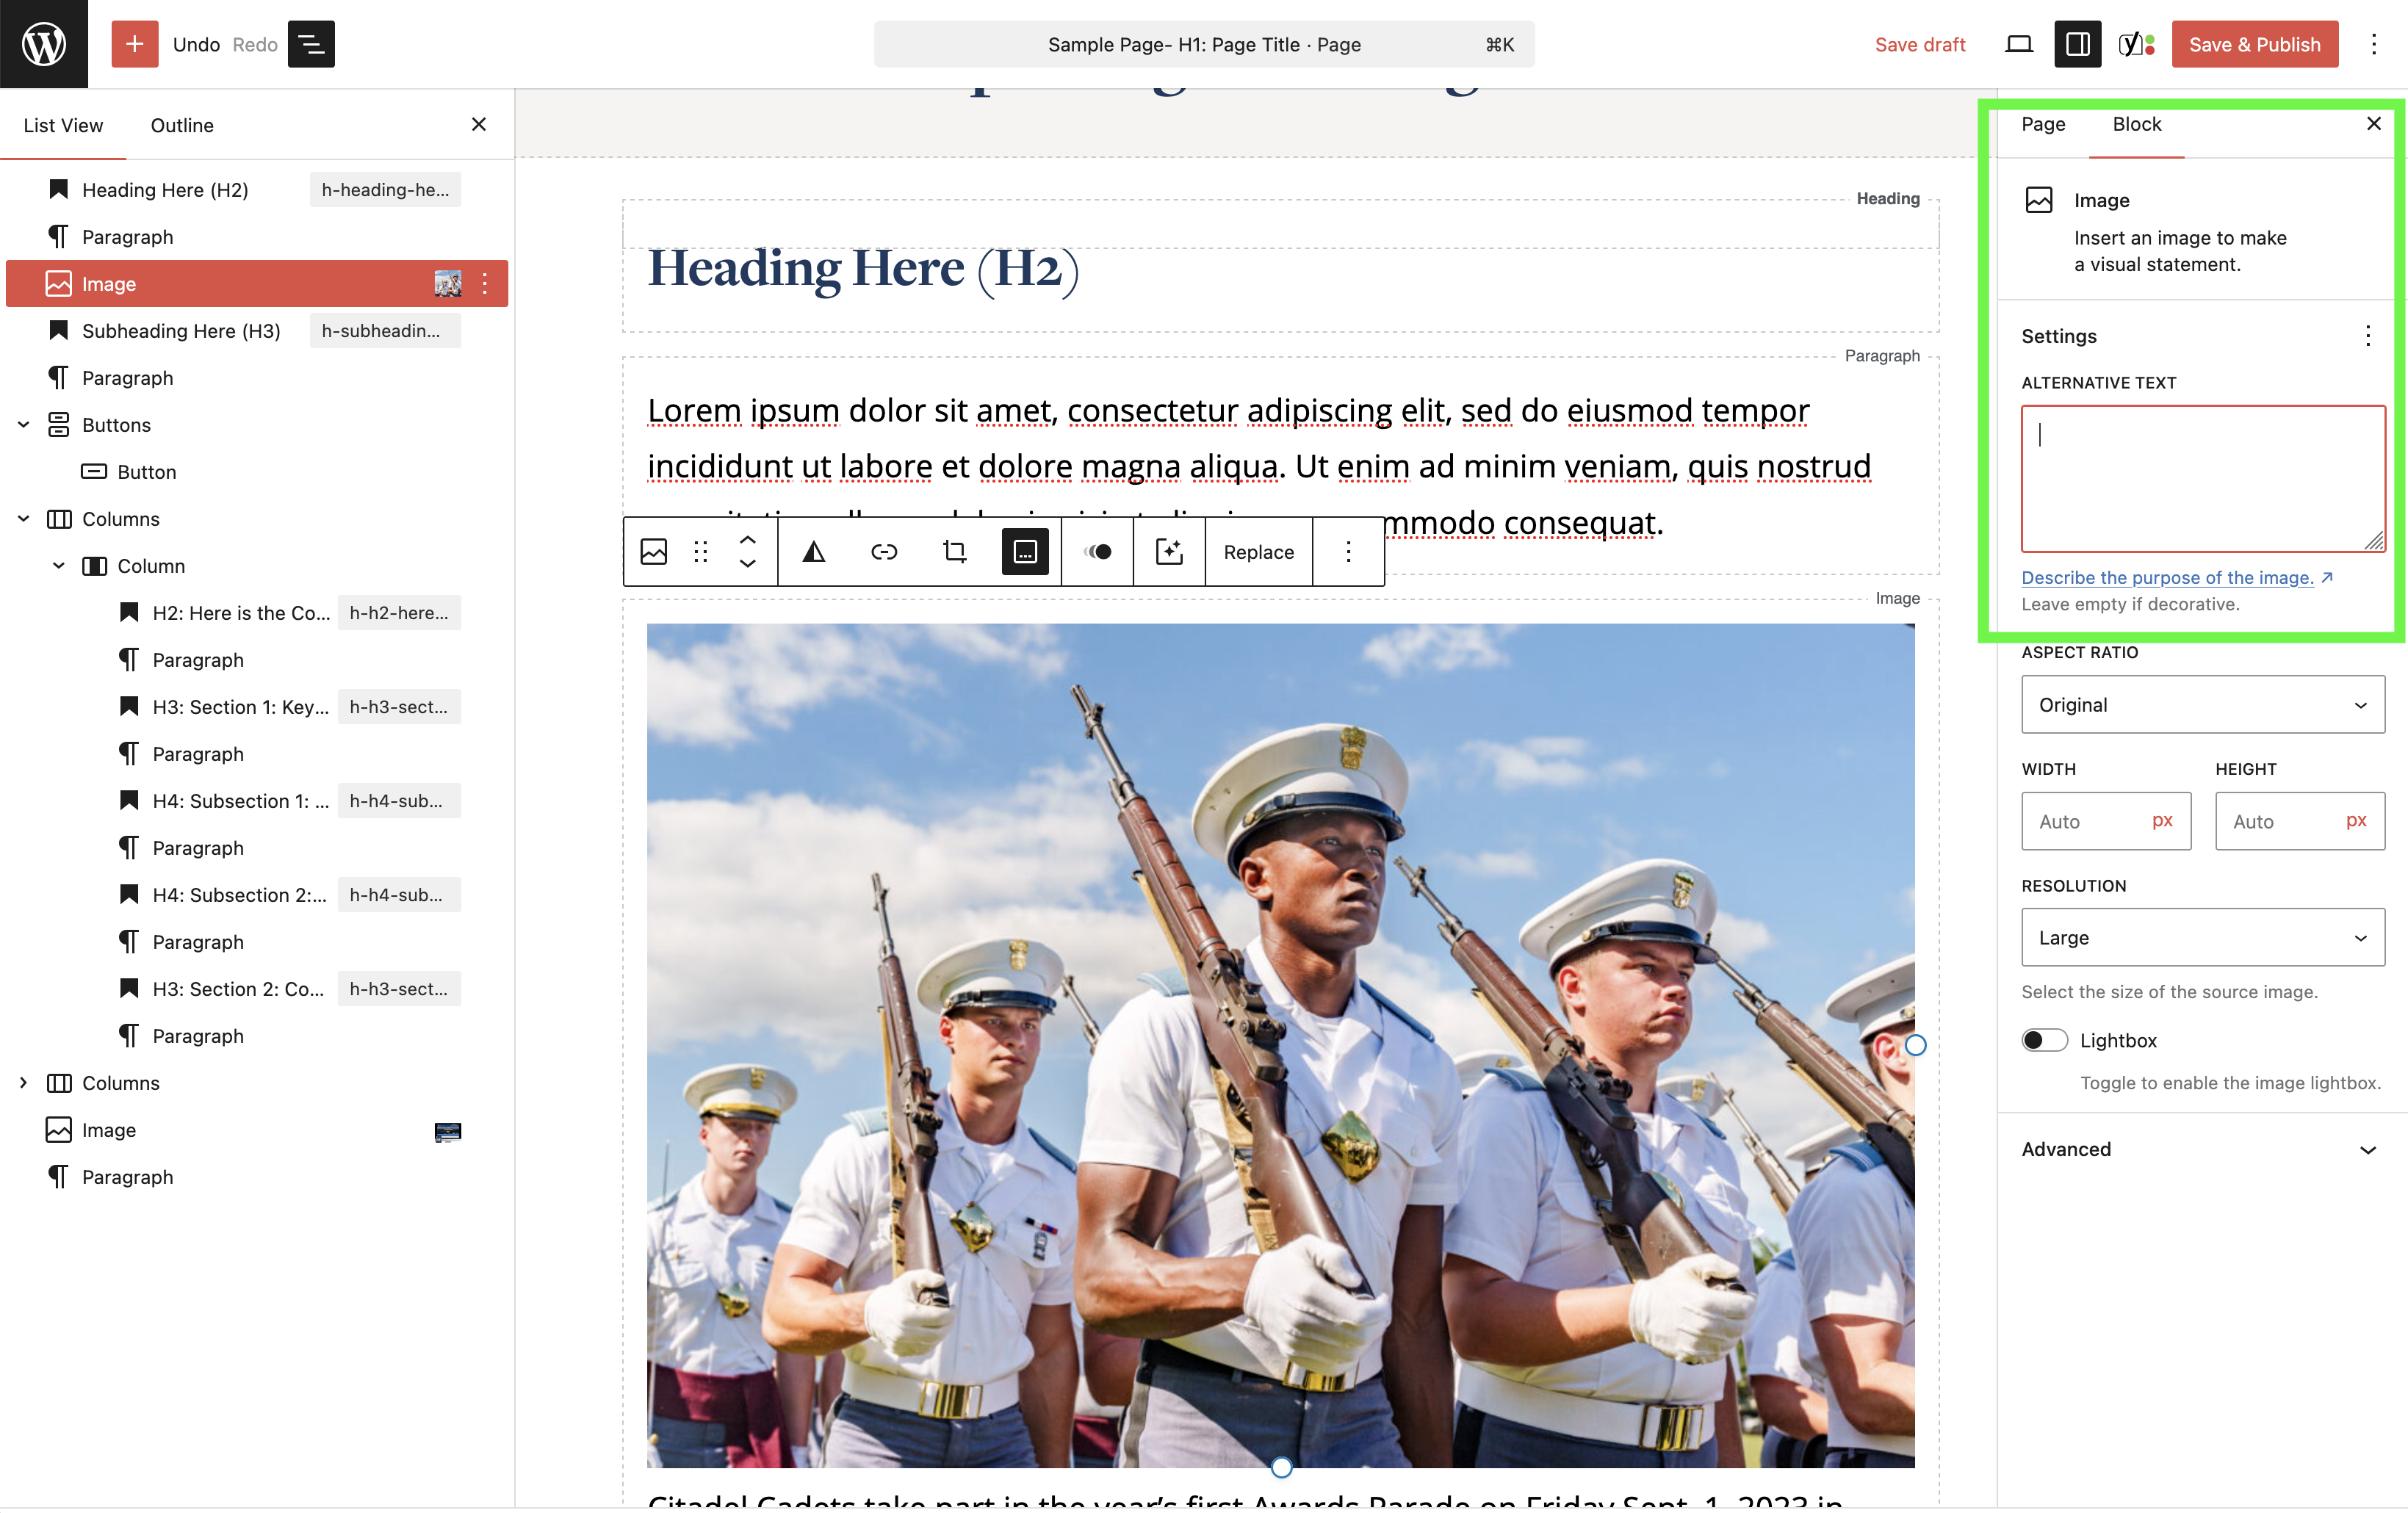Screen dimensions: 2408x1513
Task: Click the Image block type icon in toolbar
Action: pyautogui.click(x=653, y=551)
